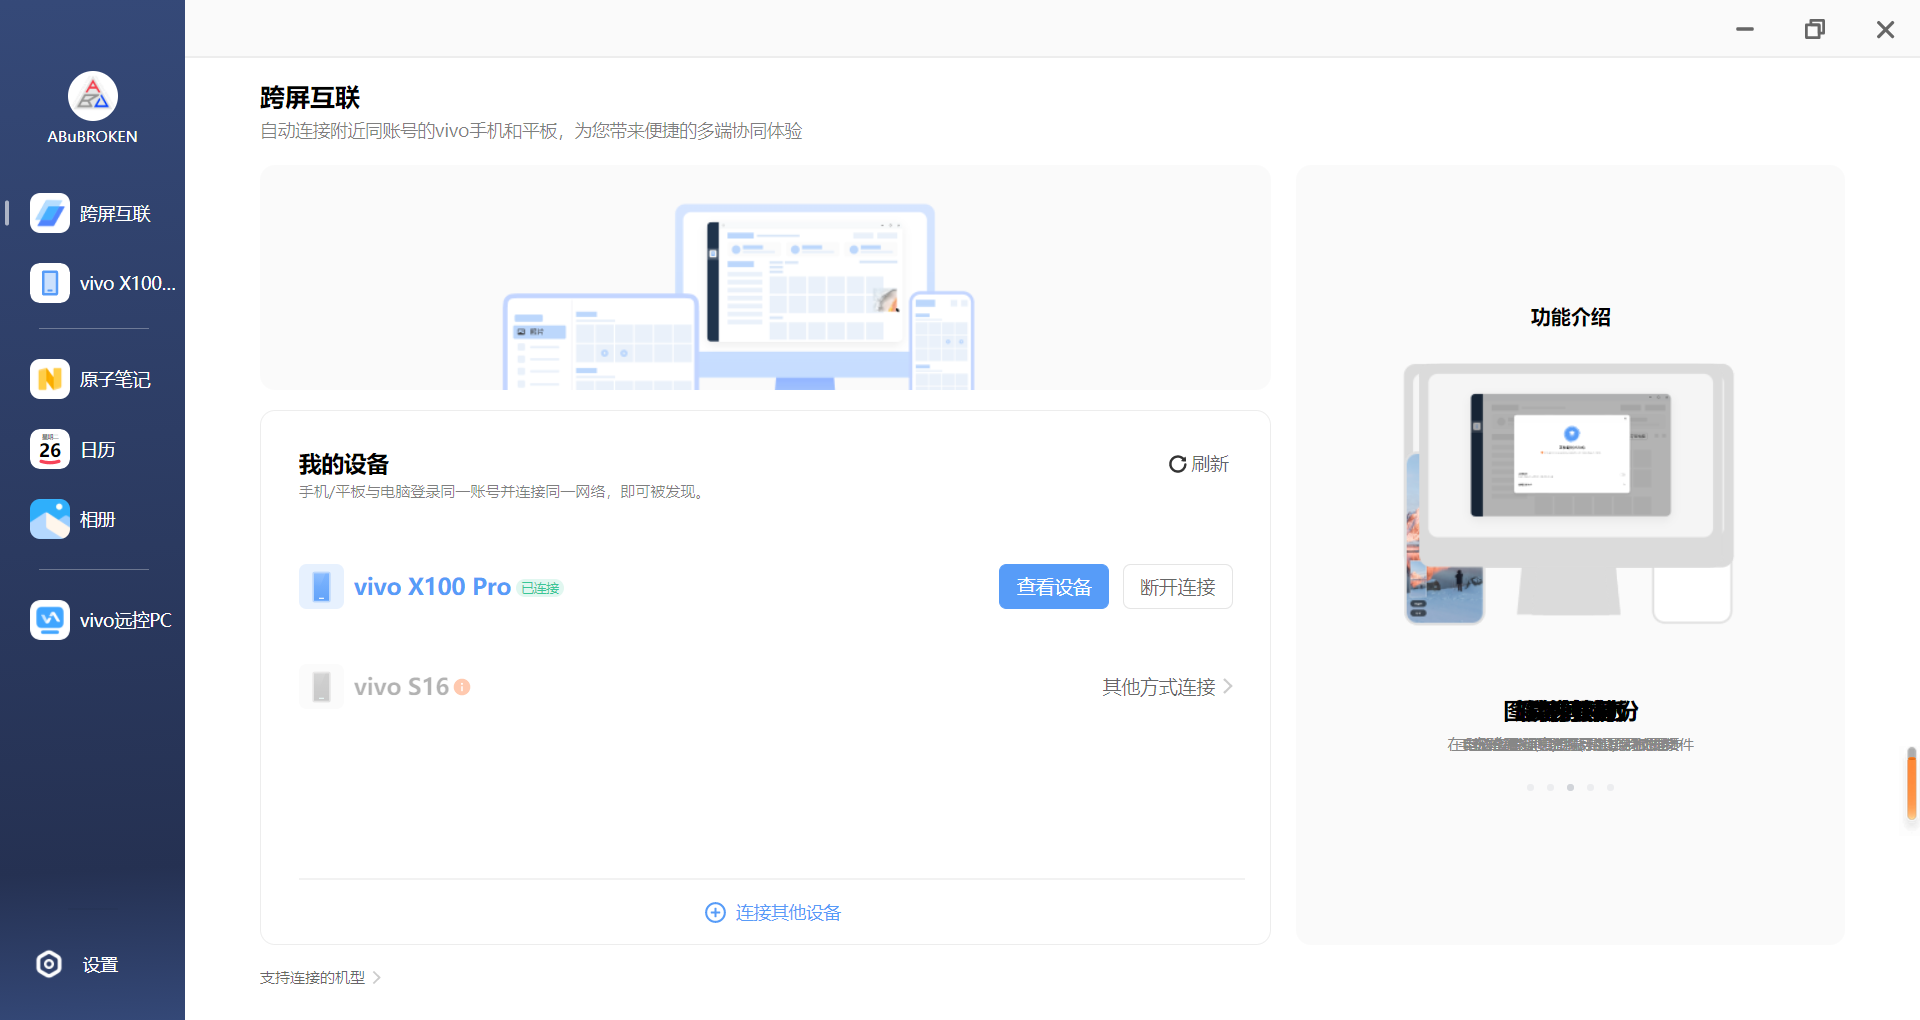Launch the 原子笔记 notes icon
This screenshot has height=1020, width=1920.
click(50, 379)
